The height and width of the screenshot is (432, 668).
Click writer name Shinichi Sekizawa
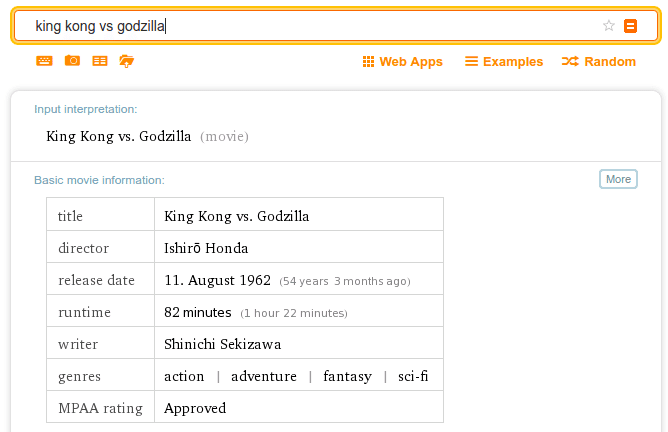pyautogui.click(x=222, y=344)
